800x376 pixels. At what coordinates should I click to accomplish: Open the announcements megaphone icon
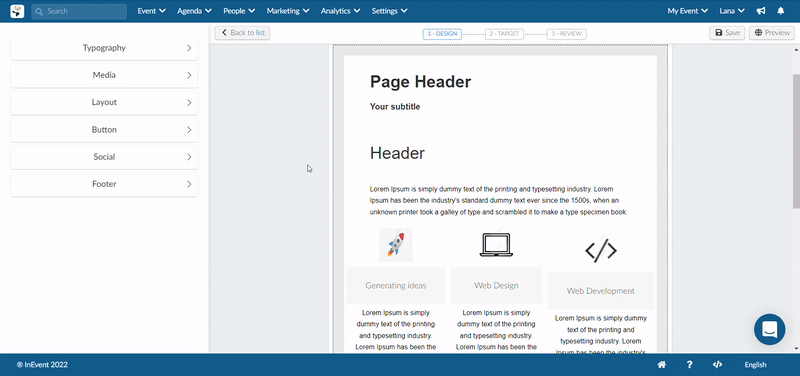pos(761,11)
